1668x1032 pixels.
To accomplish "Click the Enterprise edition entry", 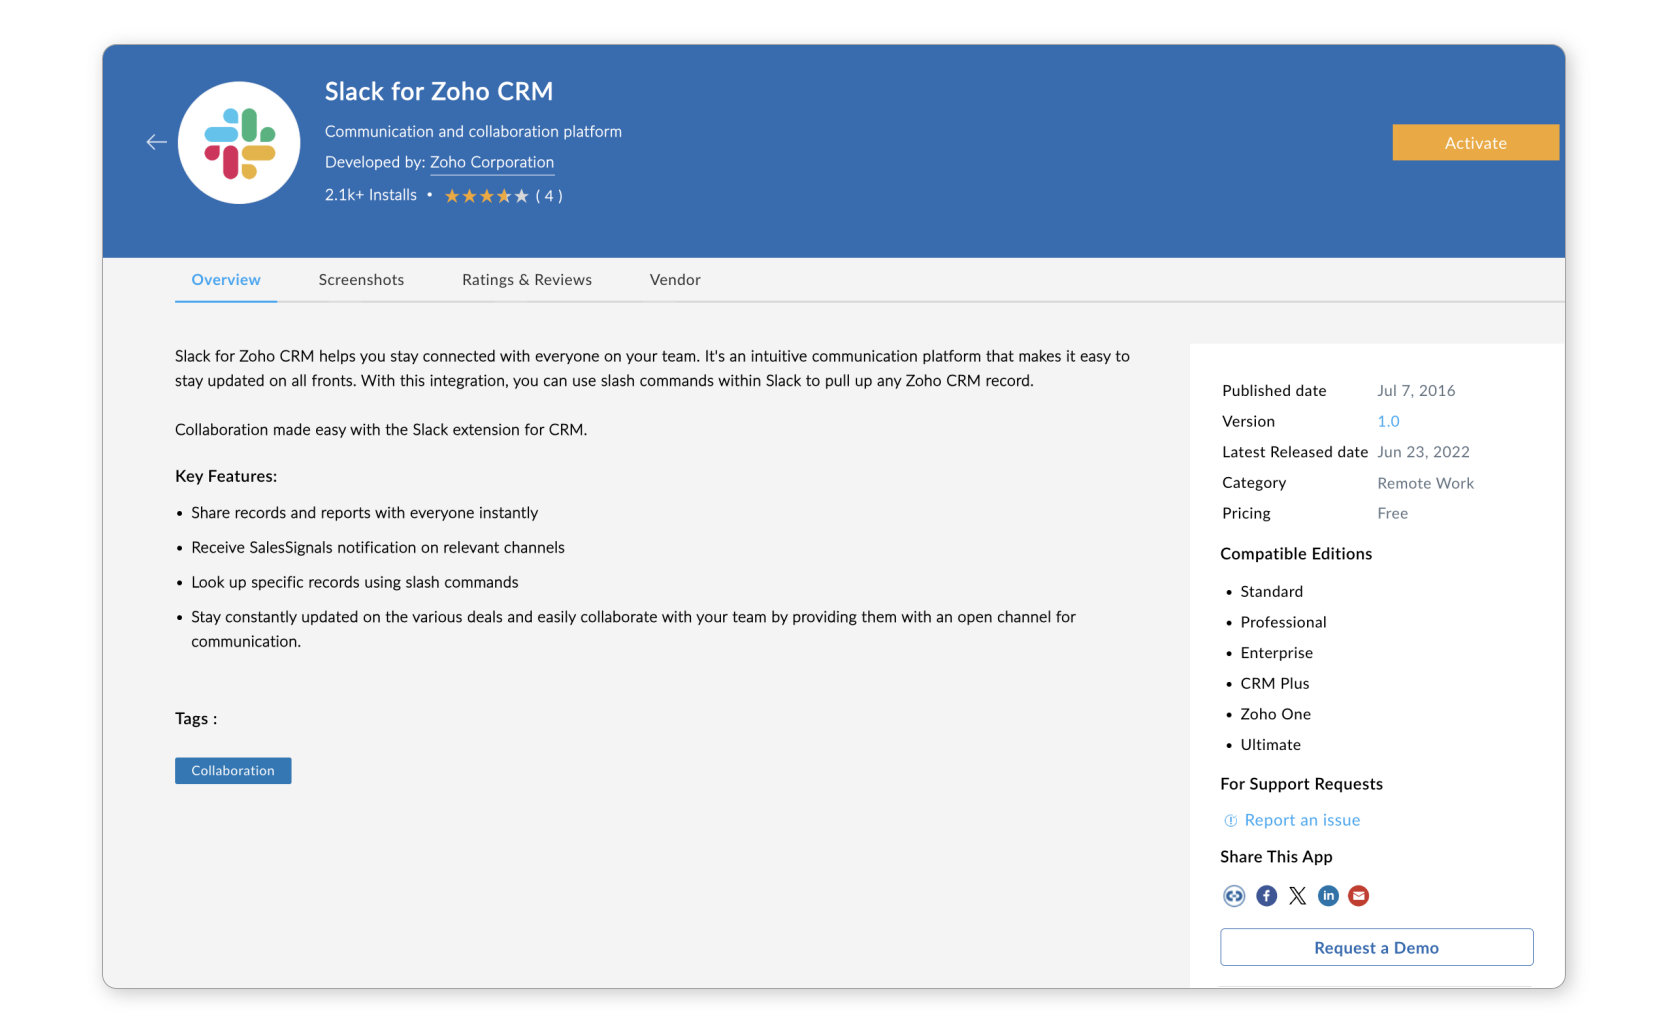I will pos(1276,653).
